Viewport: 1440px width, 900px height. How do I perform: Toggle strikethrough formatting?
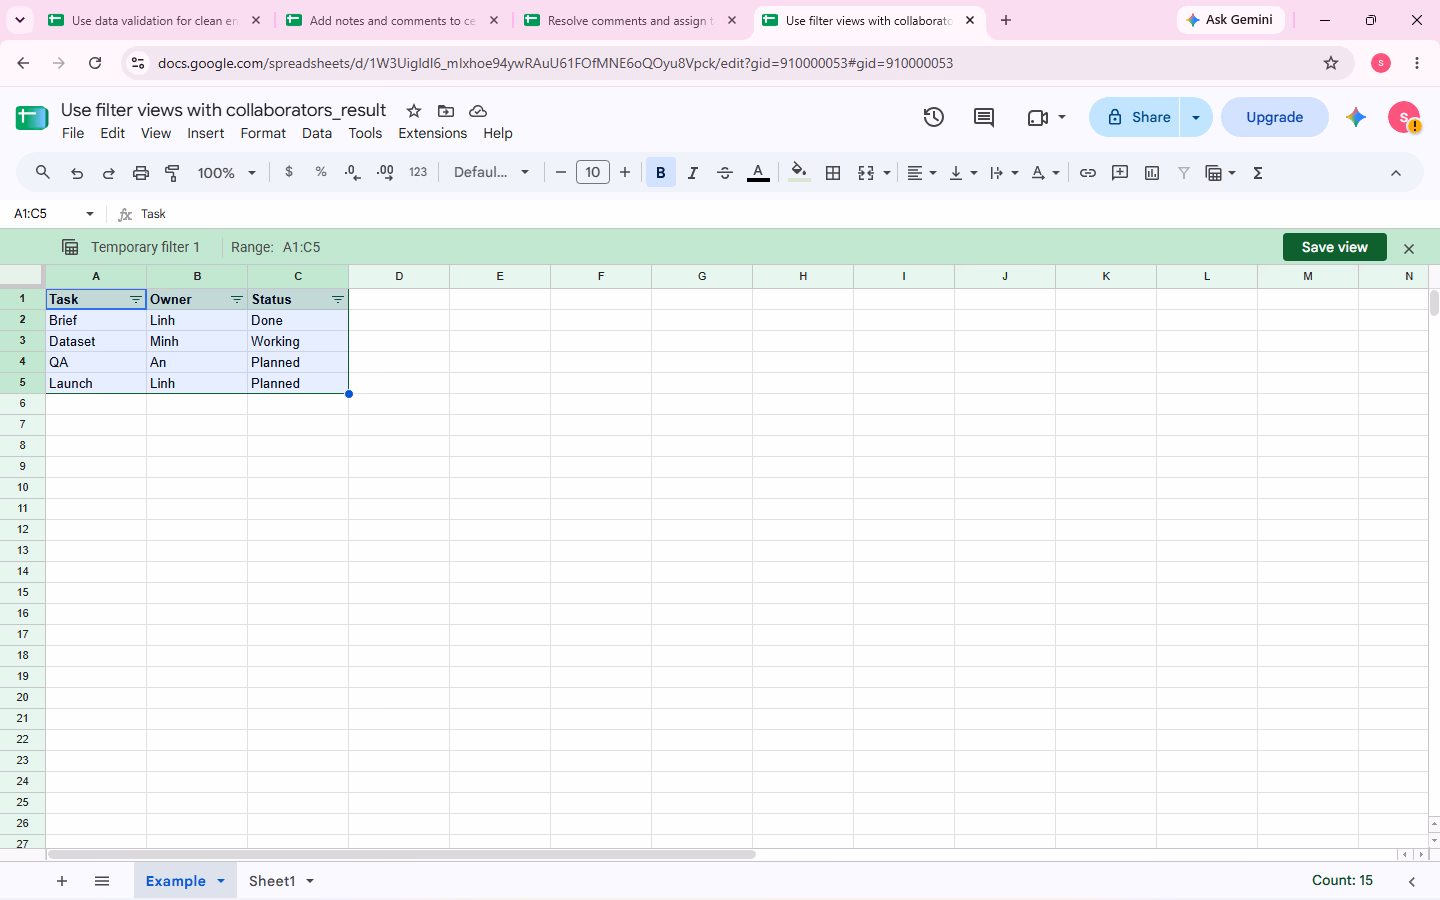(x=725, y=173)
